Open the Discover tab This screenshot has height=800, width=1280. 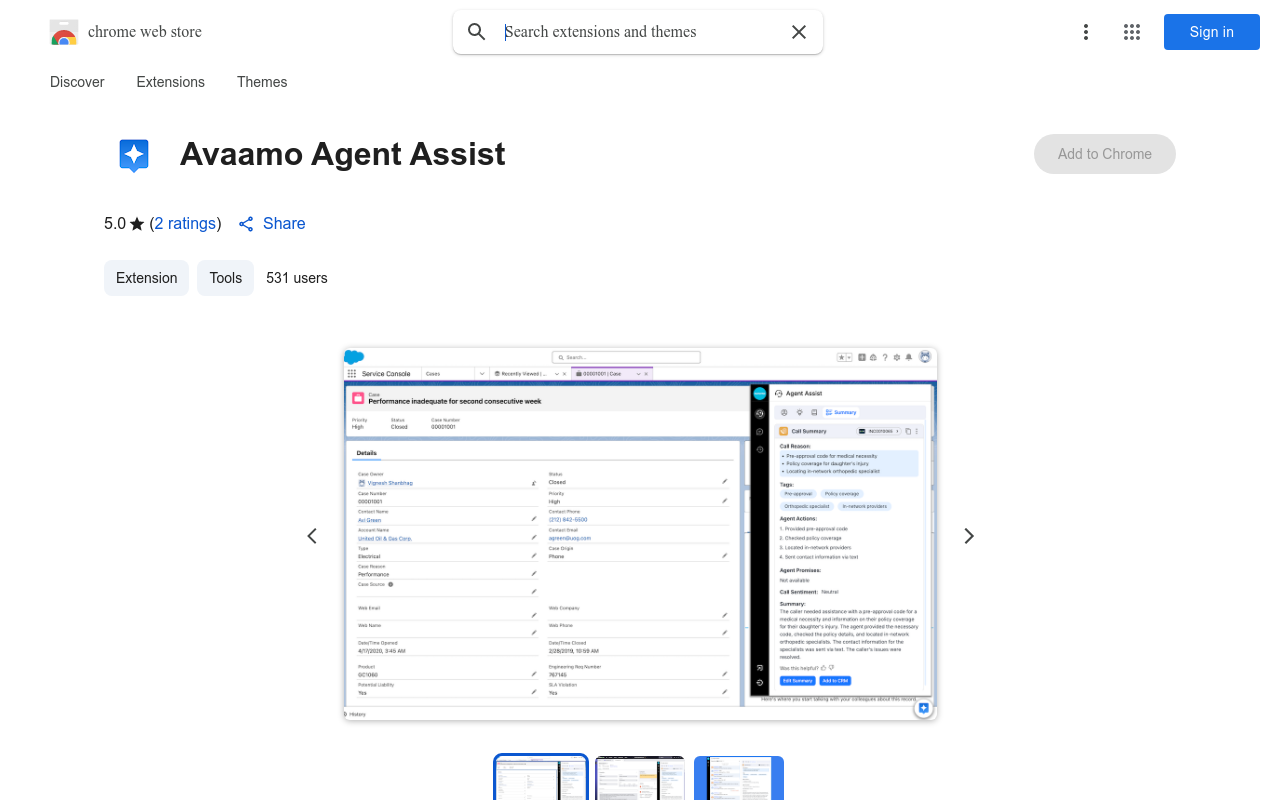[x=77, y=82]
